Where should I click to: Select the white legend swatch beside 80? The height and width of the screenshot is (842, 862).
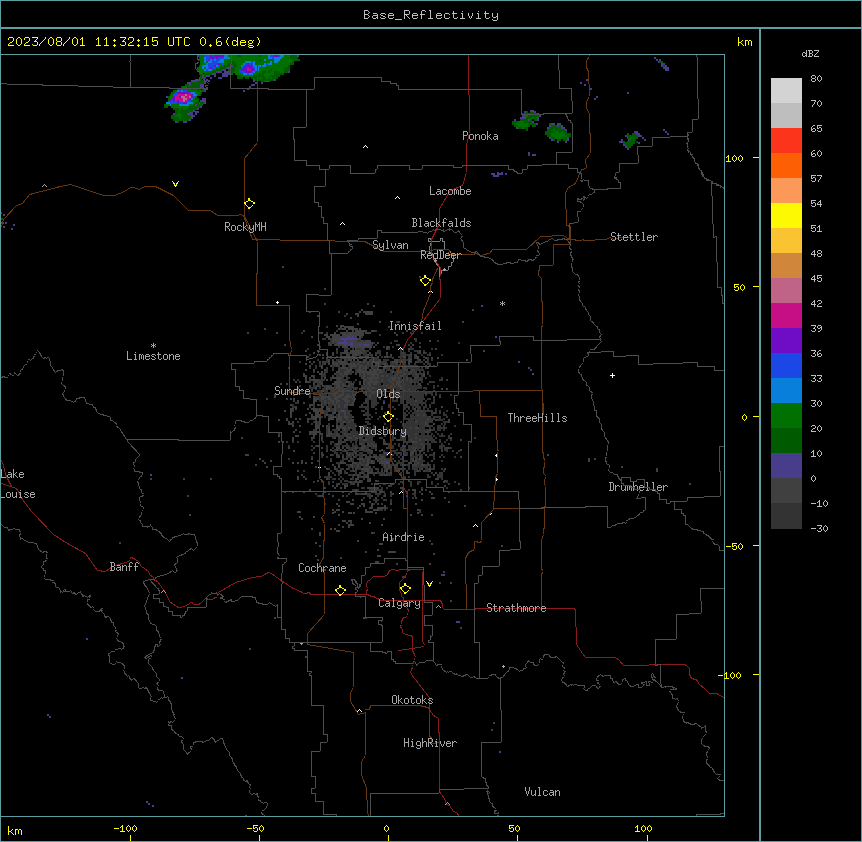pos(786,90)
